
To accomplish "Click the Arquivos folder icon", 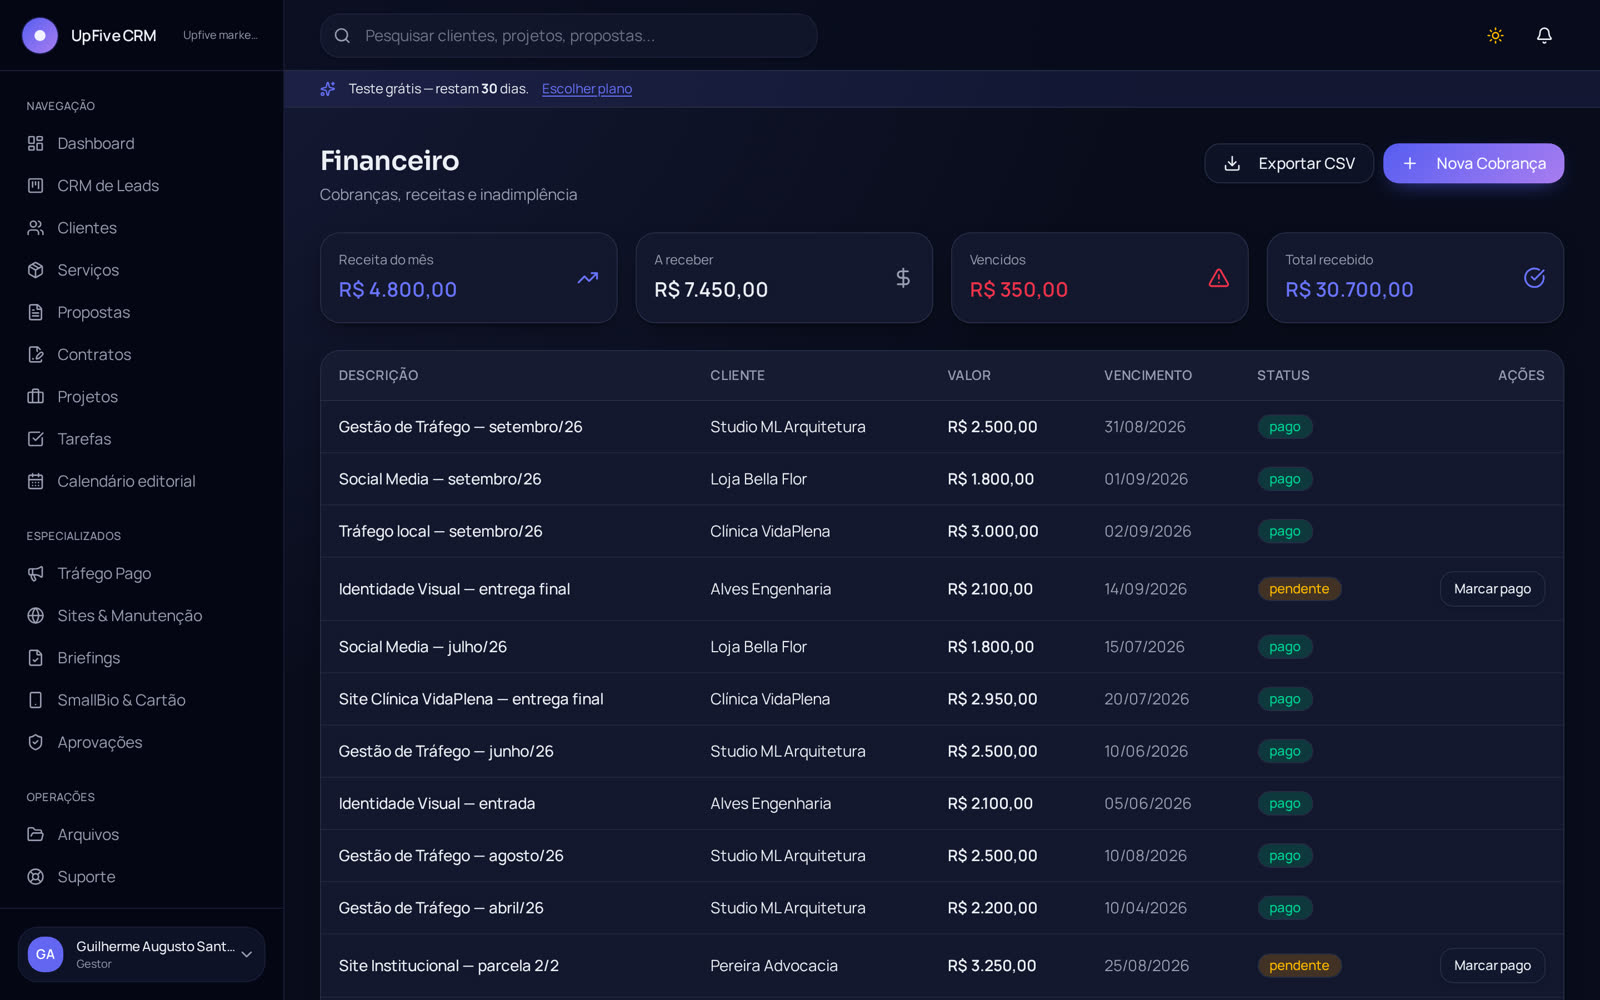I will (36, 834).
